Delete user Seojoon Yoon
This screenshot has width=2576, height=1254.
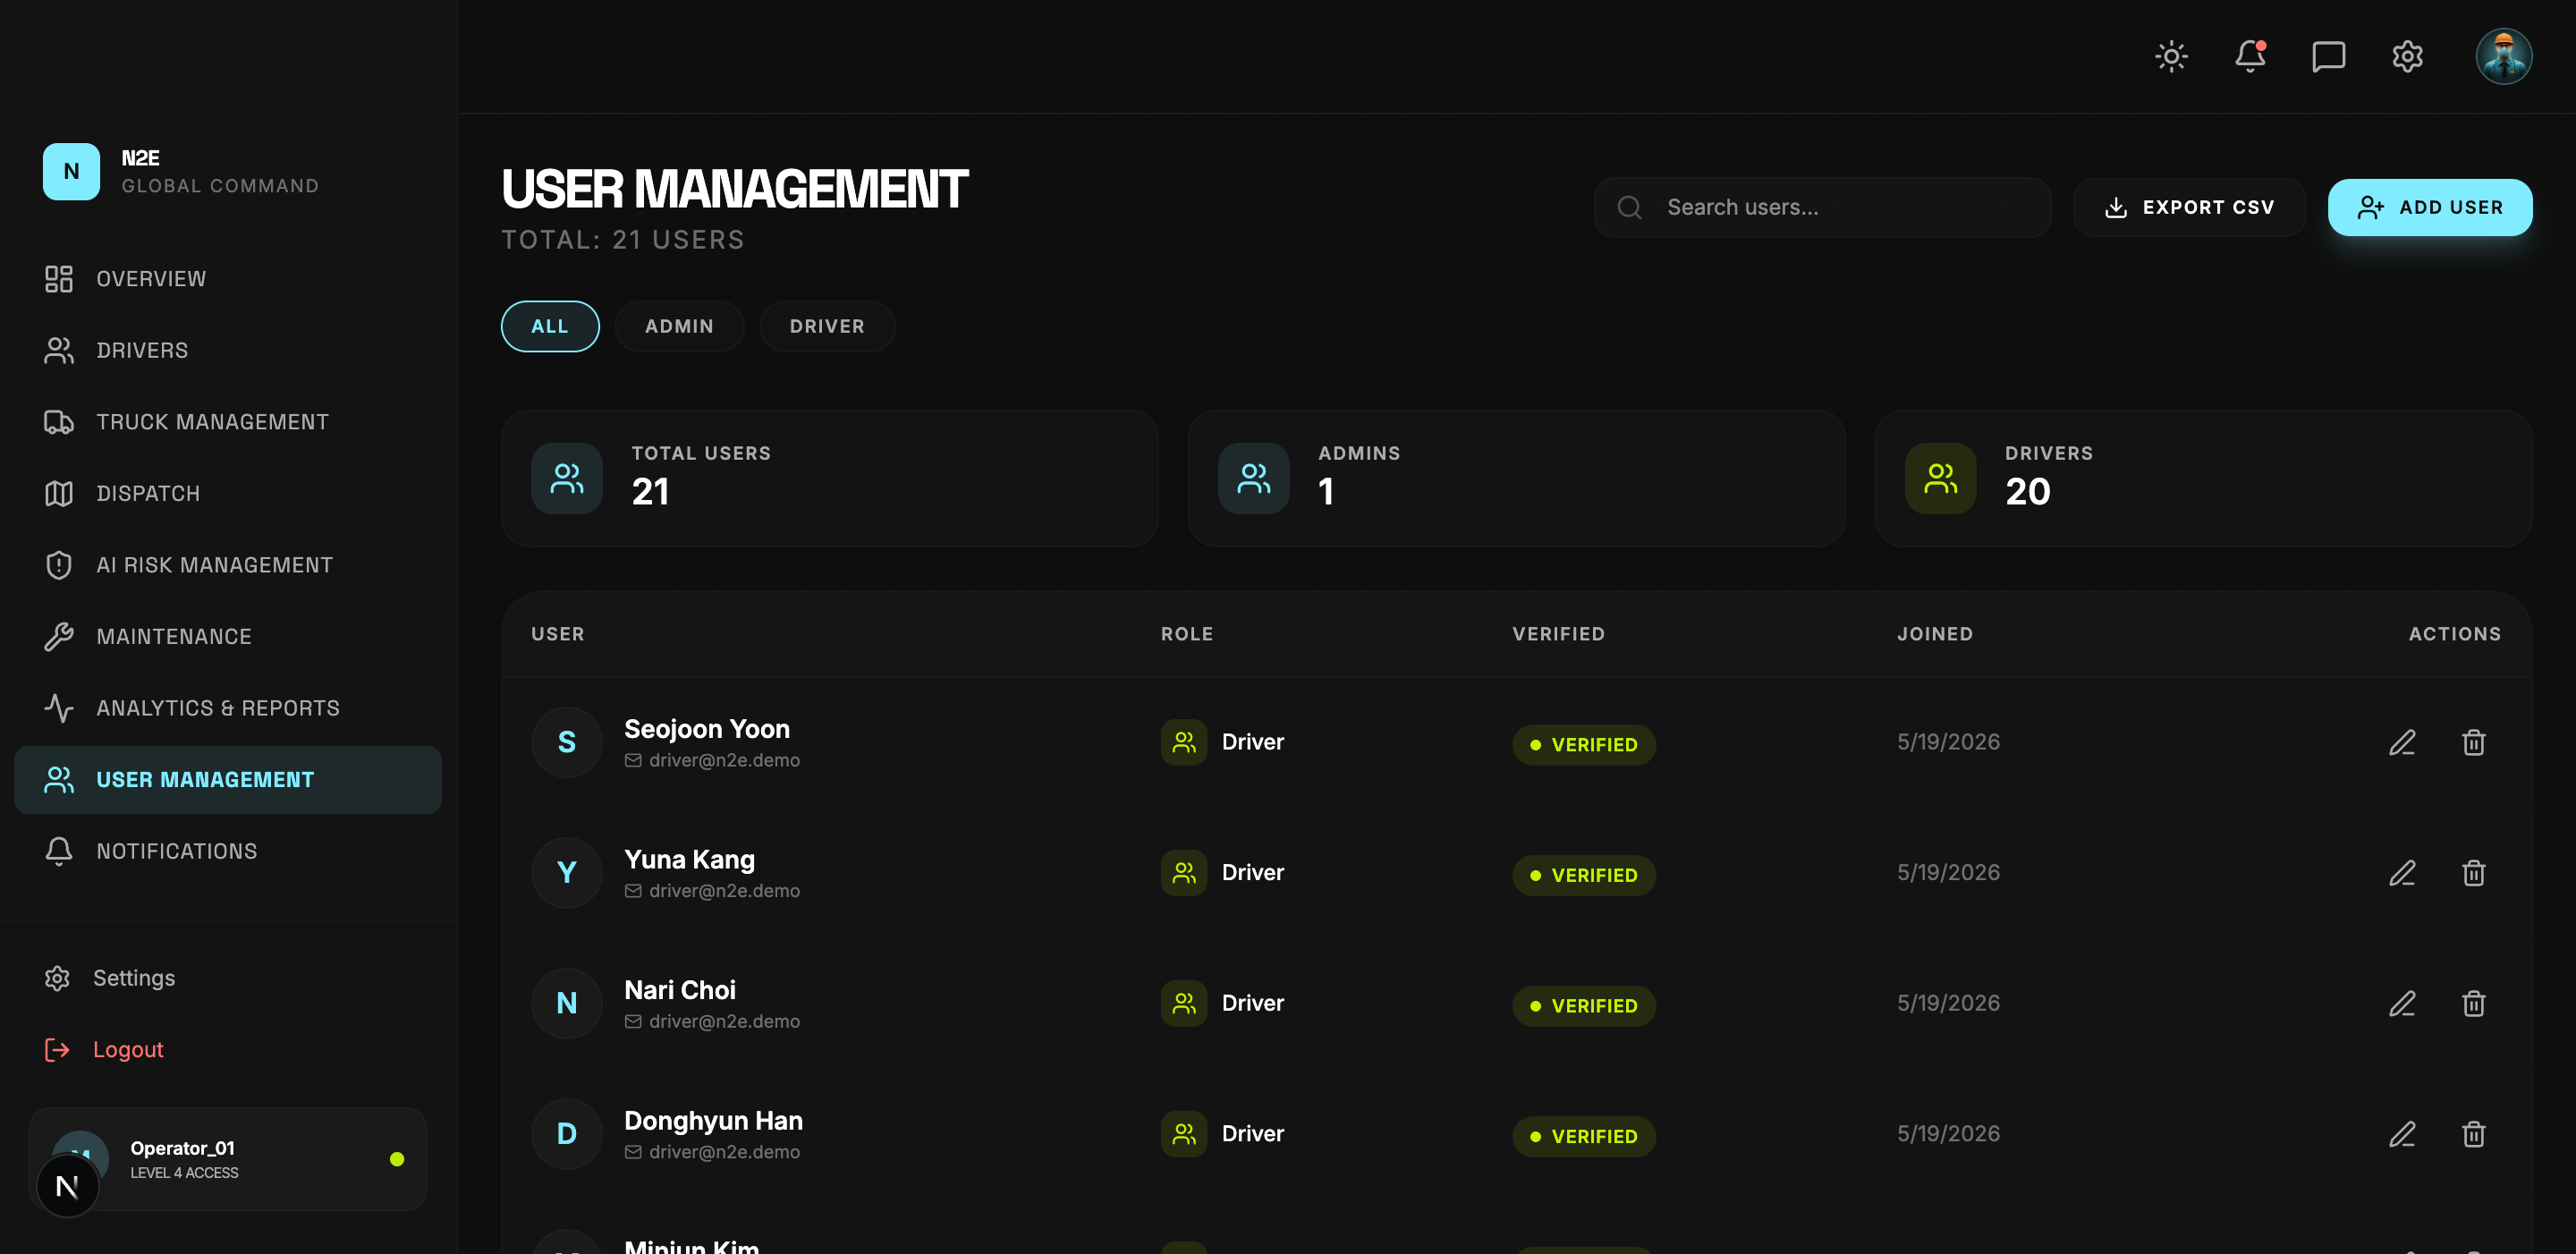click(2474, 742)
